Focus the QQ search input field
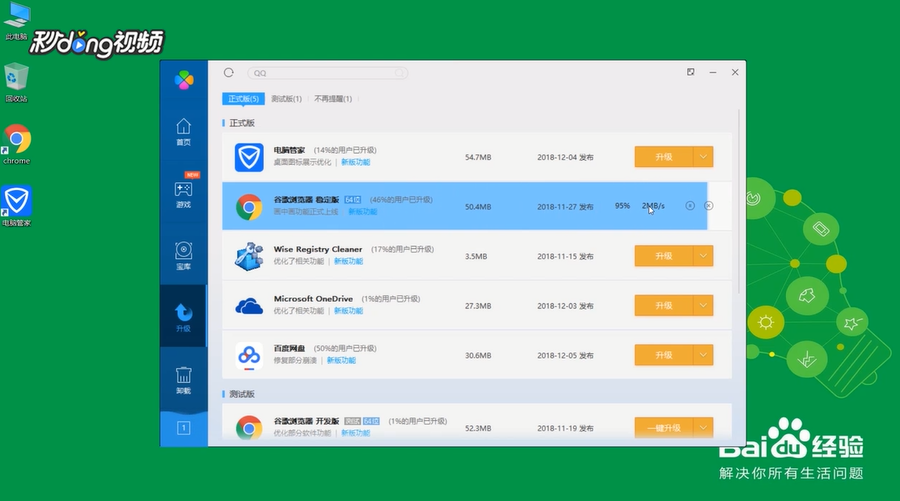 pyautogui.click(x=327, y=73)
